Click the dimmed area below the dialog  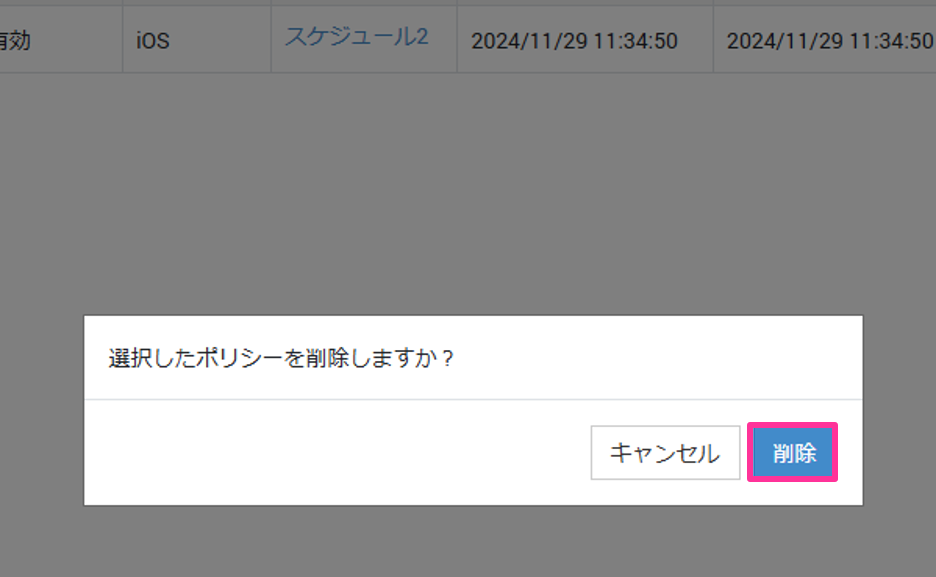[468, 542]
